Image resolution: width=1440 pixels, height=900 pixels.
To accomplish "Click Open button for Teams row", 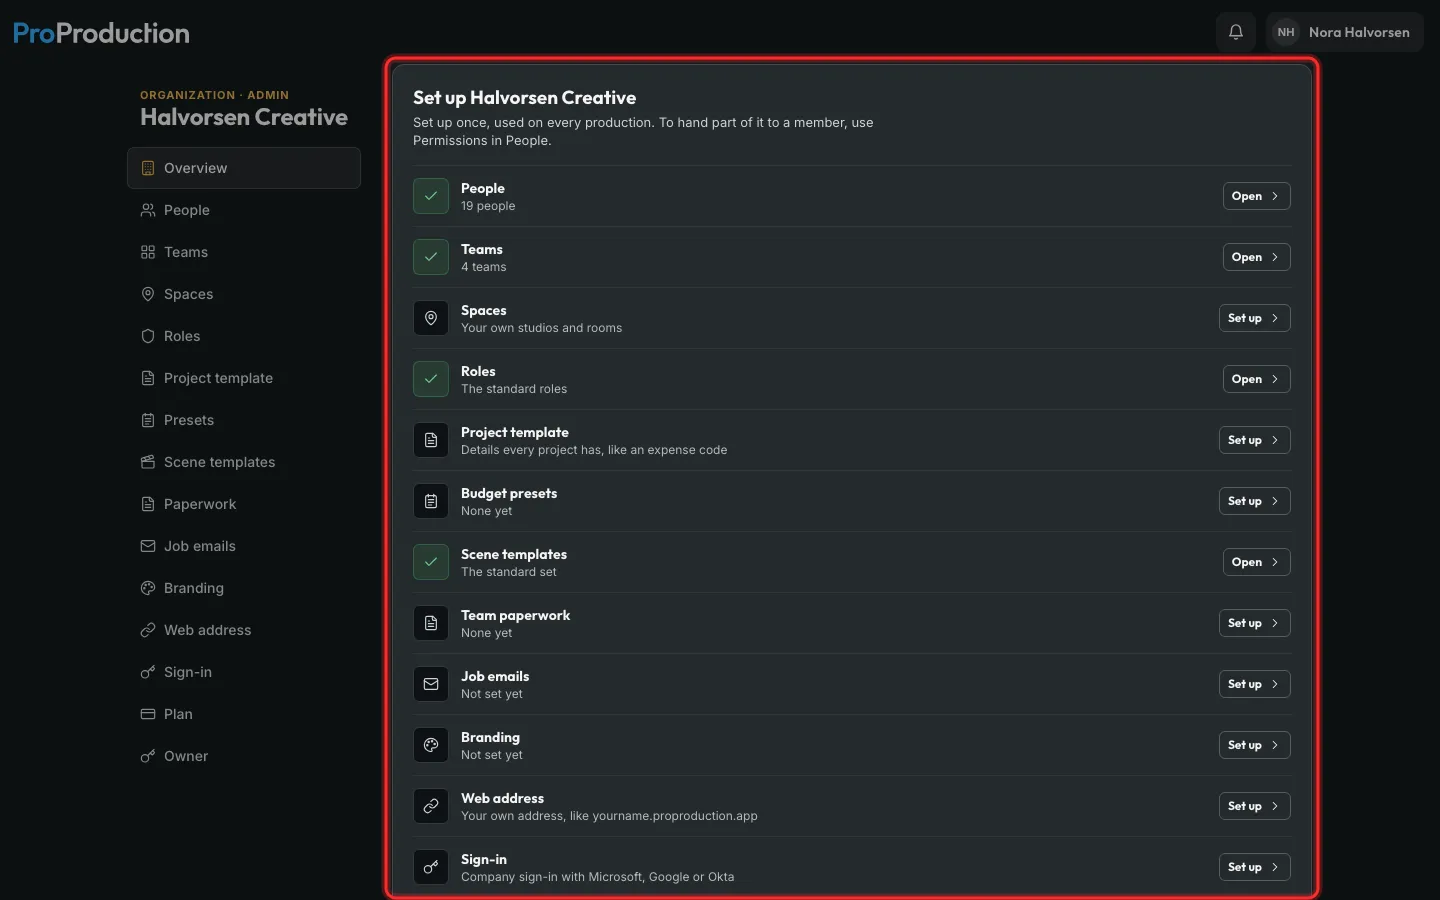I will click(1256, 257).
